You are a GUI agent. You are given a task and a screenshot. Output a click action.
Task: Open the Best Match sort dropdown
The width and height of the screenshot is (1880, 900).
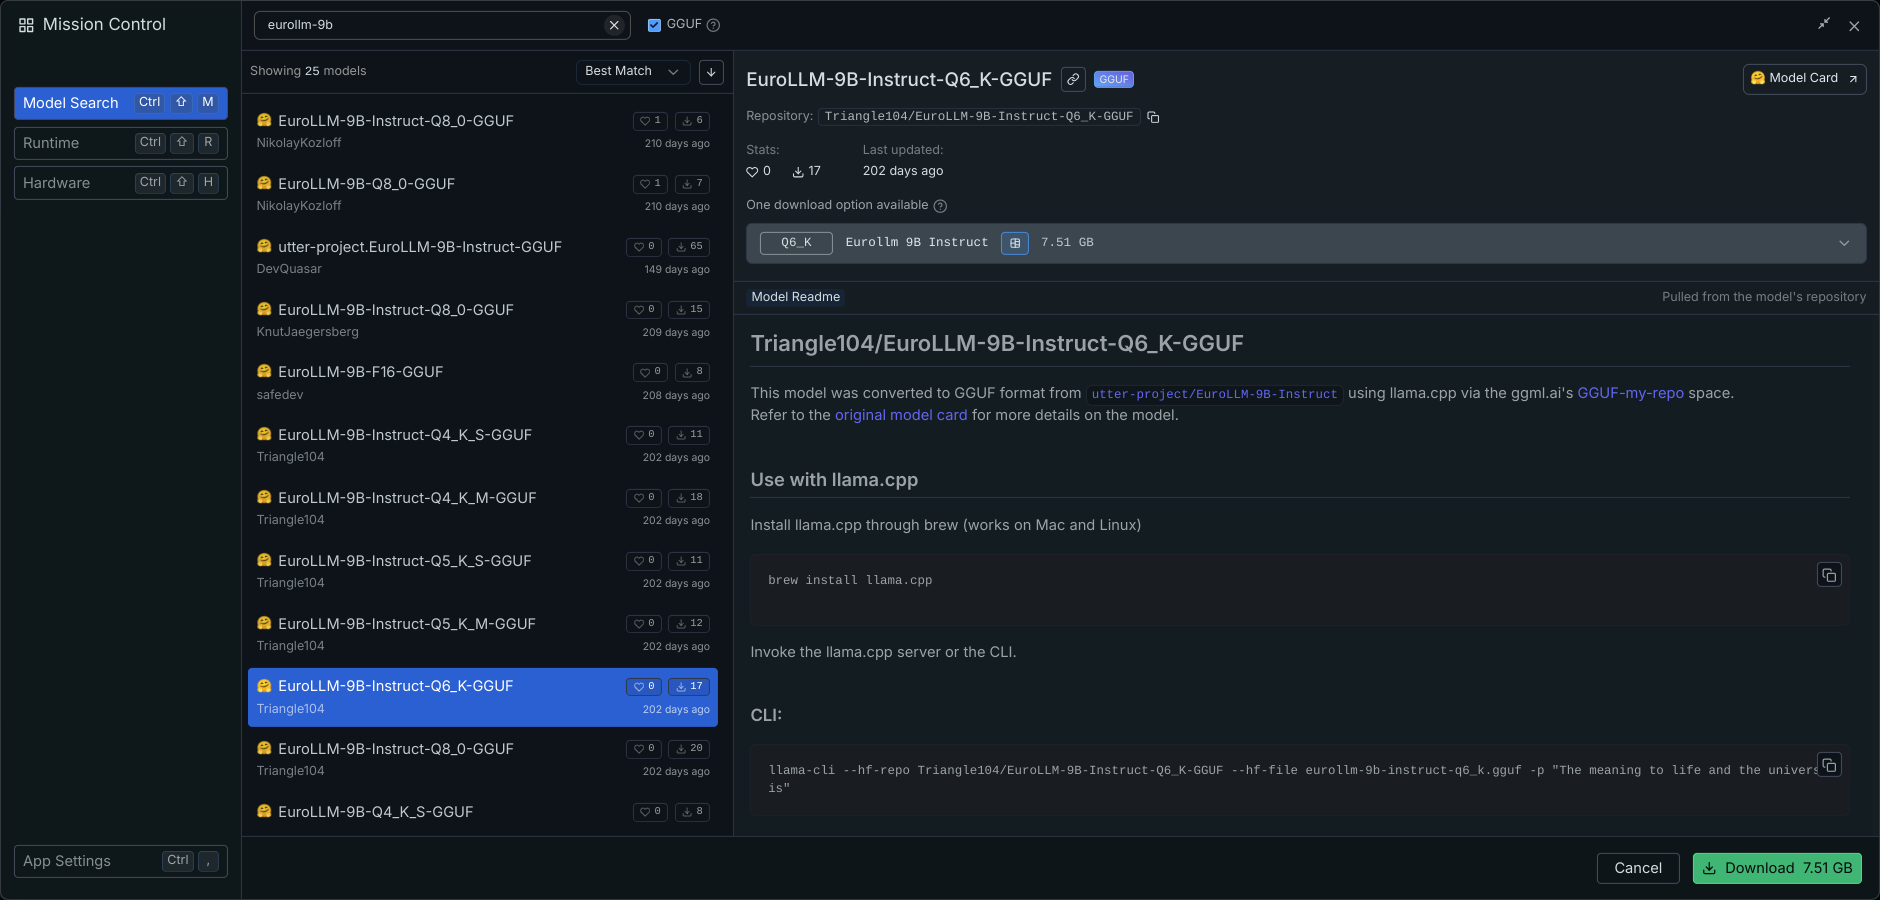[x=632, y=71]
